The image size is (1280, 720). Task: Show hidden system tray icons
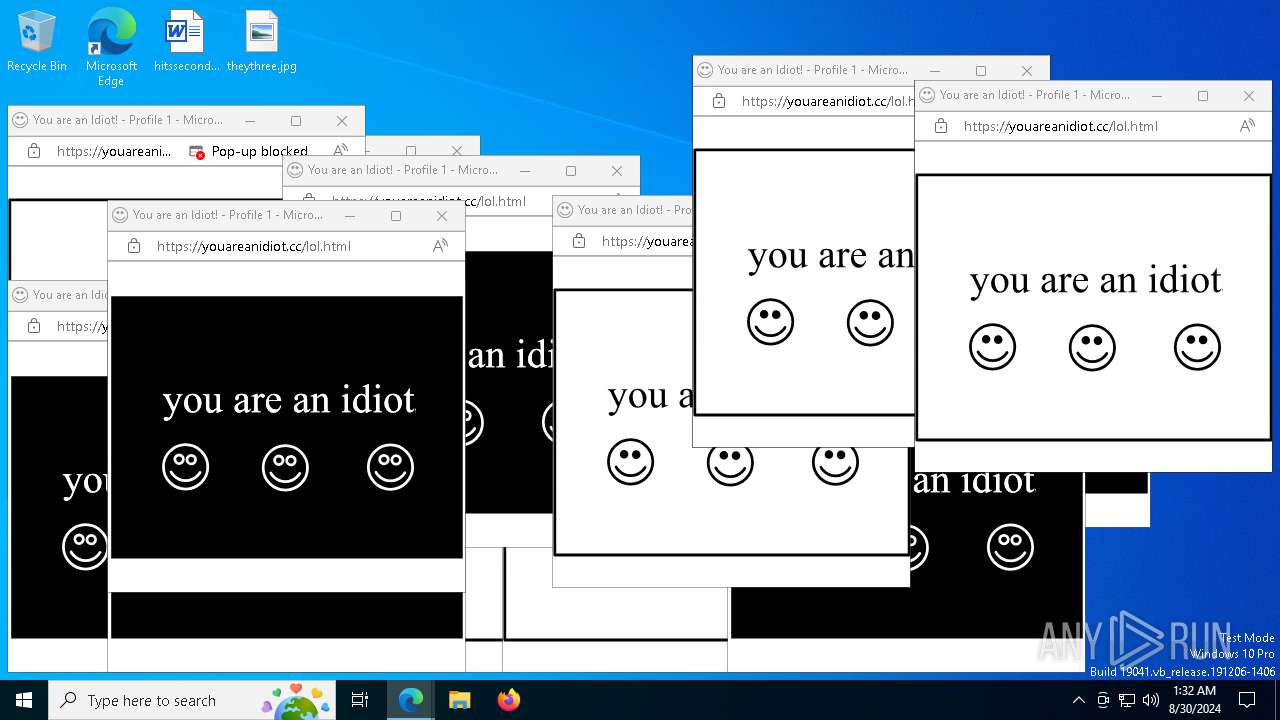click(x=1078, y=700)
